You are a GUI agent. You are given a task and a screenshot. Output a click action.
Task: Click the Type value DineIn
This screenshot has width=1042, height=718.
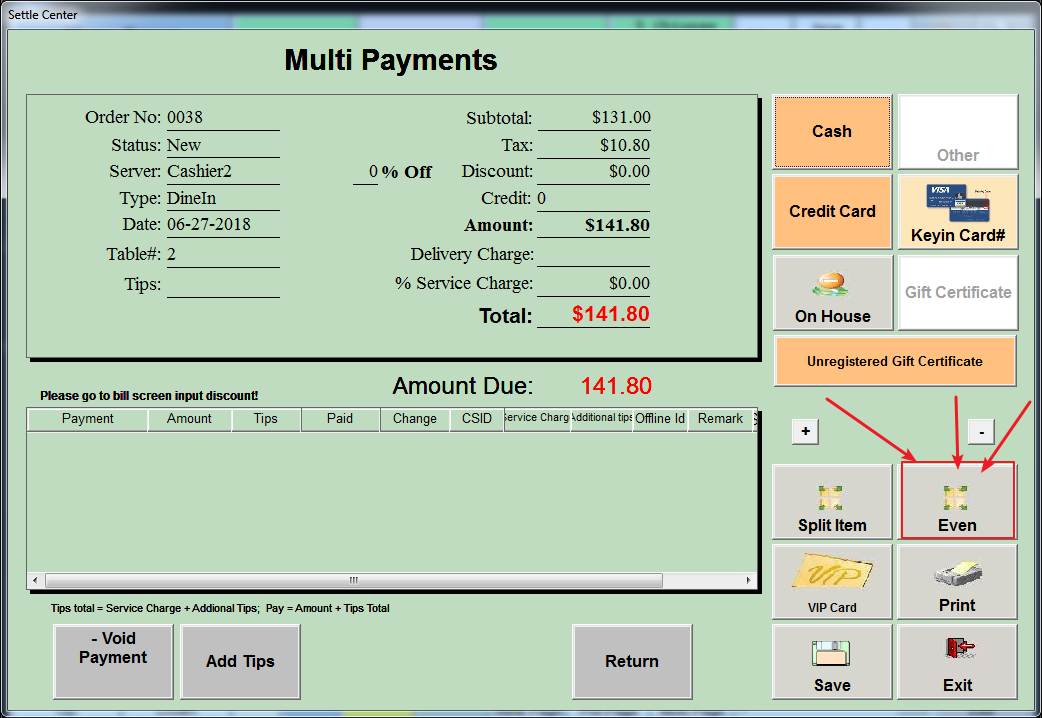191,198
